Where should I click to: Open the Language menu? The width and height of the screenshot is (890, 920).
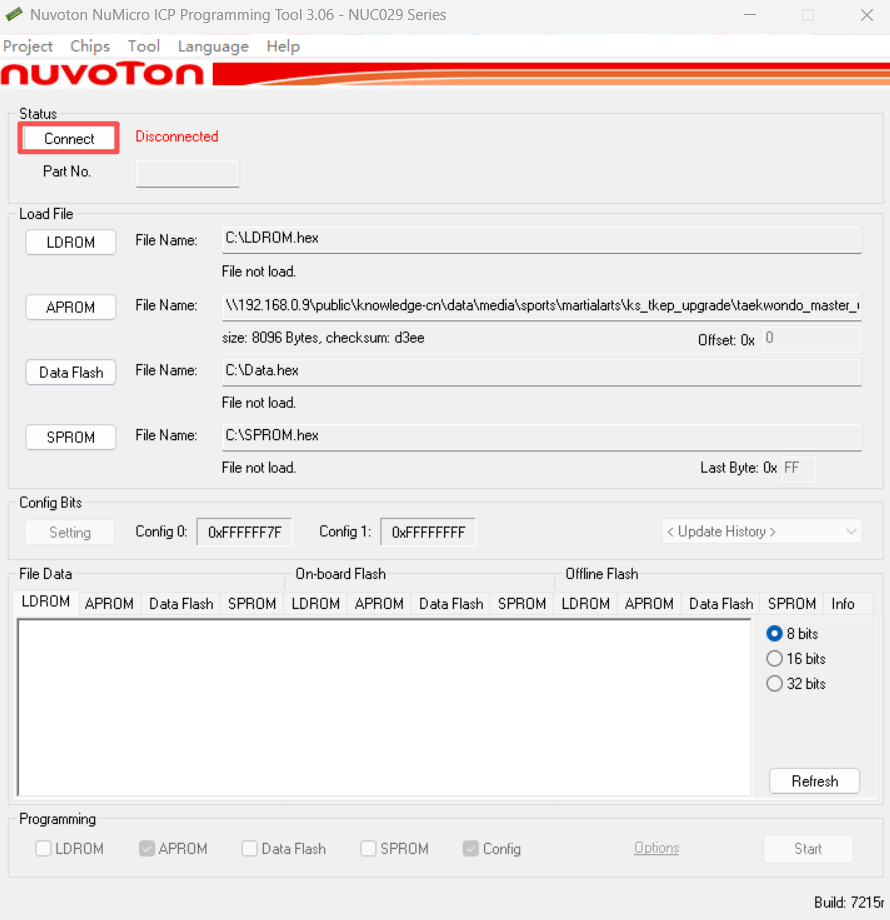coord(213,46)
